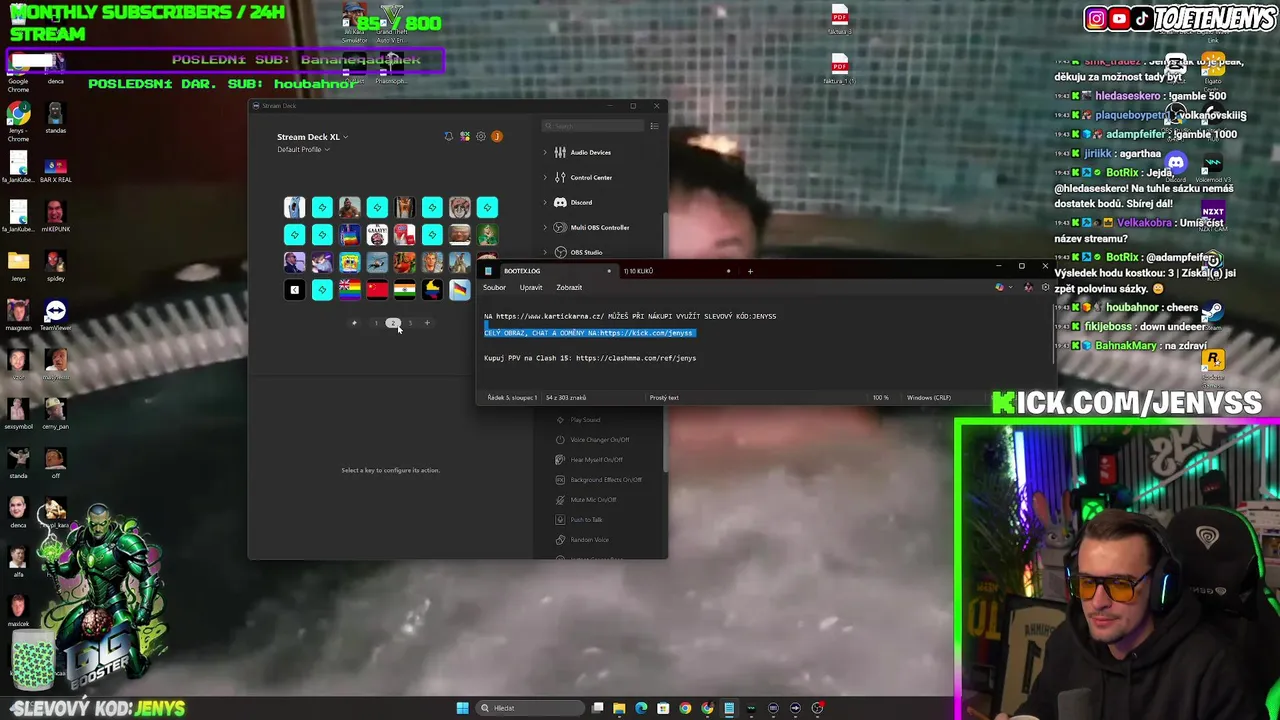Select the China flag key
This screenshot has width=1280, height=720.
point(377,290)
